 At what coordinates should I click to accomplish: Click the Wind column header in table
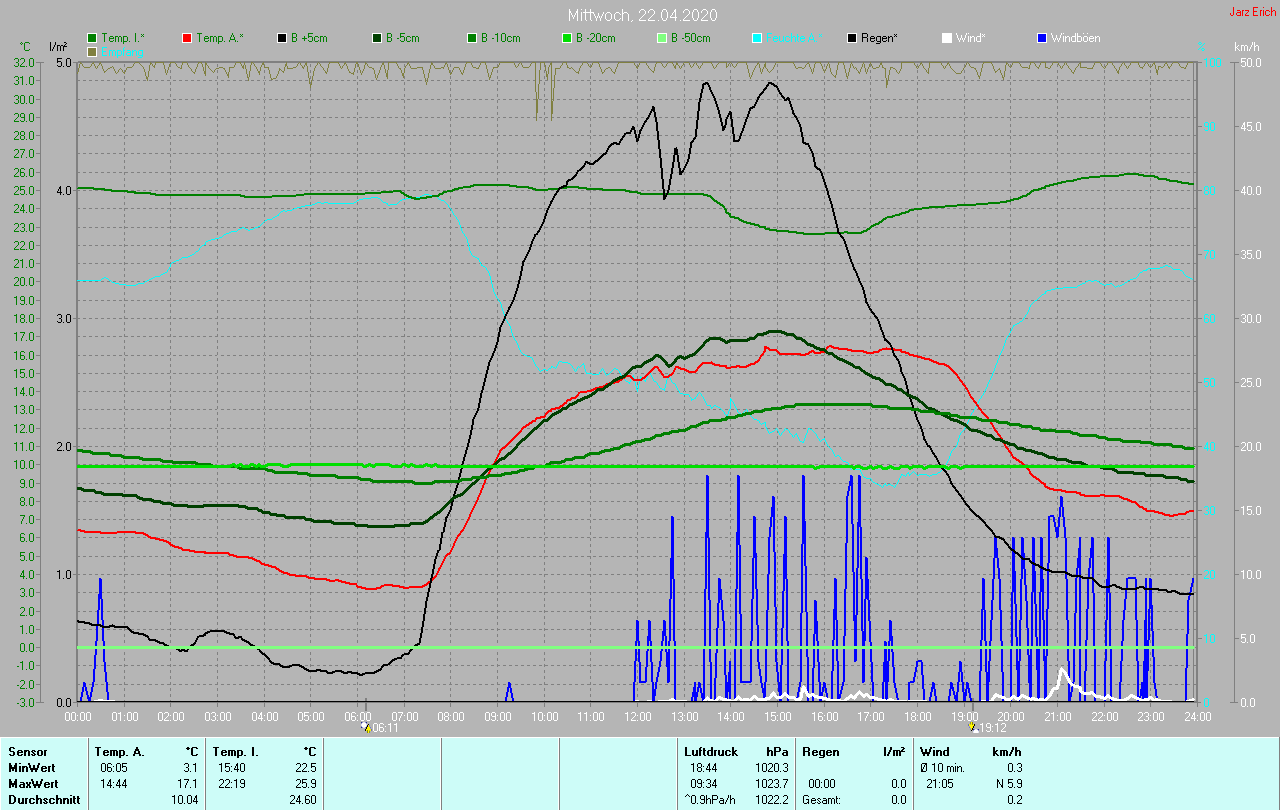934,751
